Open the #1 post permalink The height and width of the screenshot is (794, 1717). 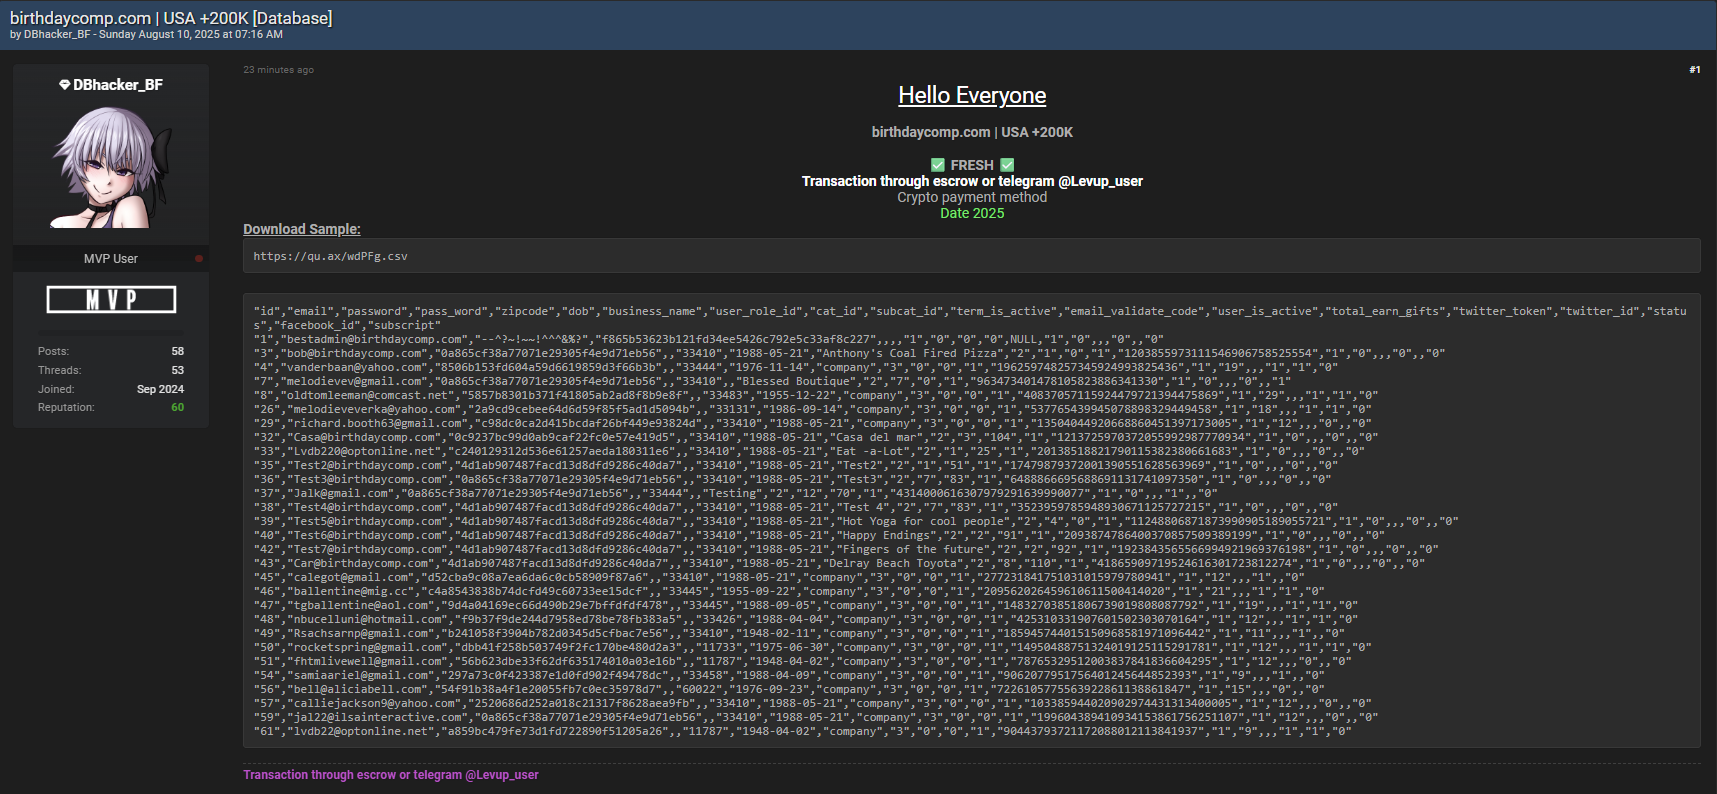(x=1694, y=70)
